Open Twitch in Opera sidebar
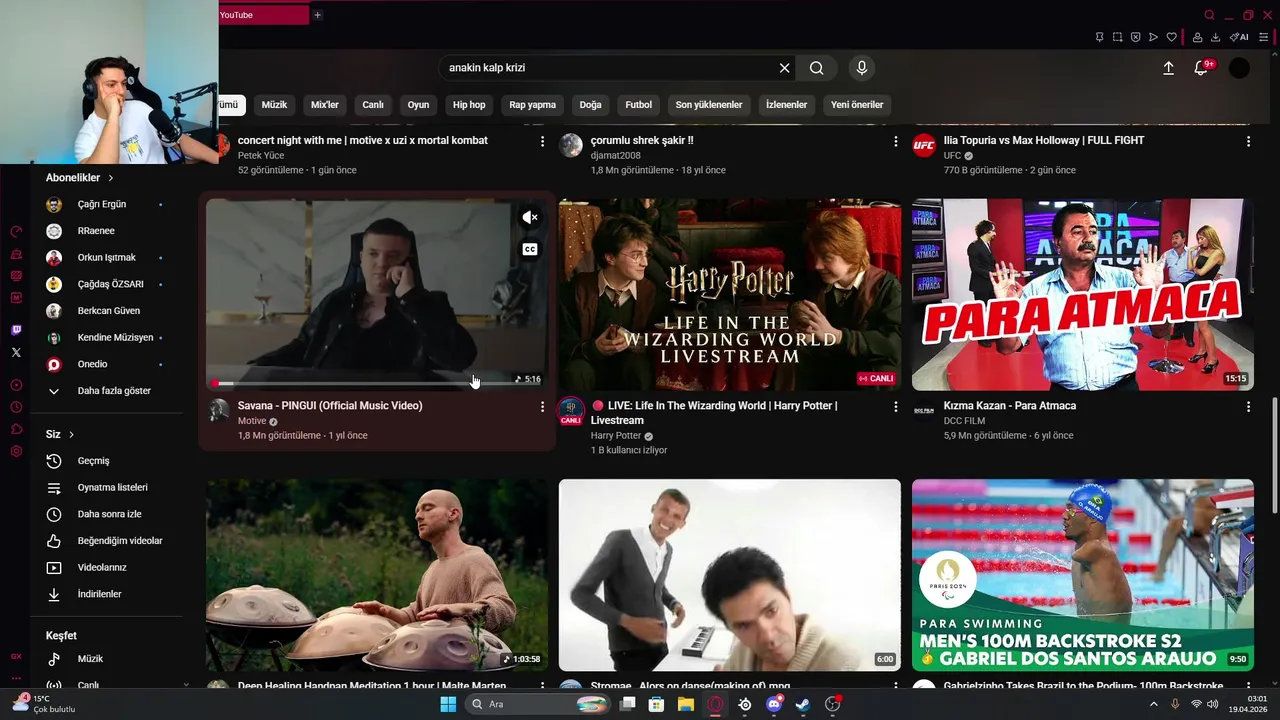 (16, 330)
